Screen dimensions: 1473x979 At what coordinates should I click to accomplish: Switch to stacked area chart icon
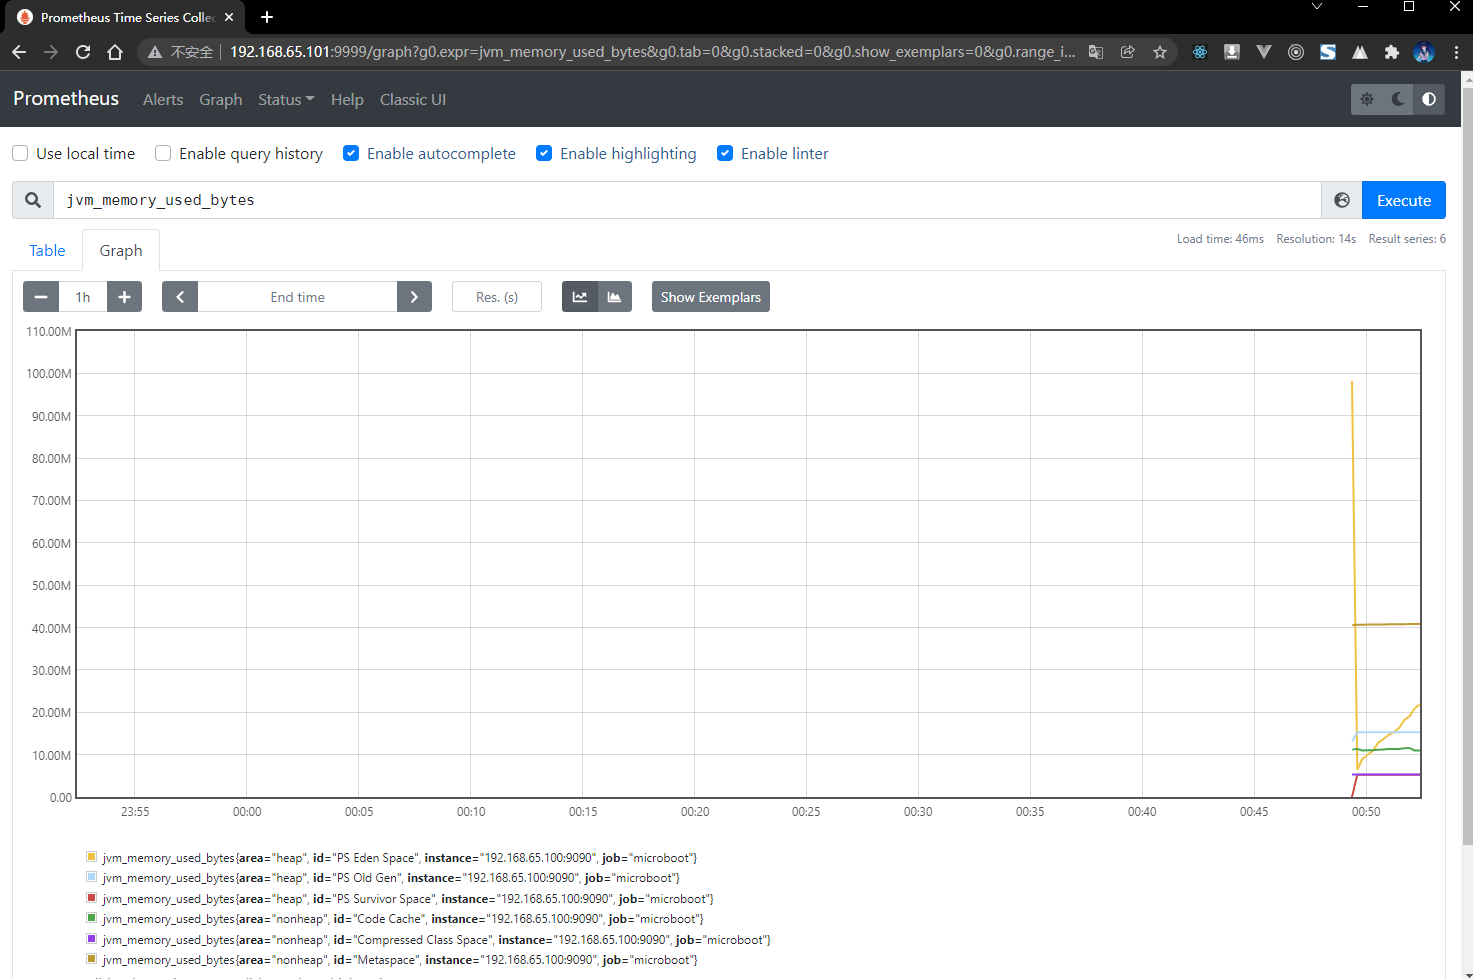click(614, 297)
